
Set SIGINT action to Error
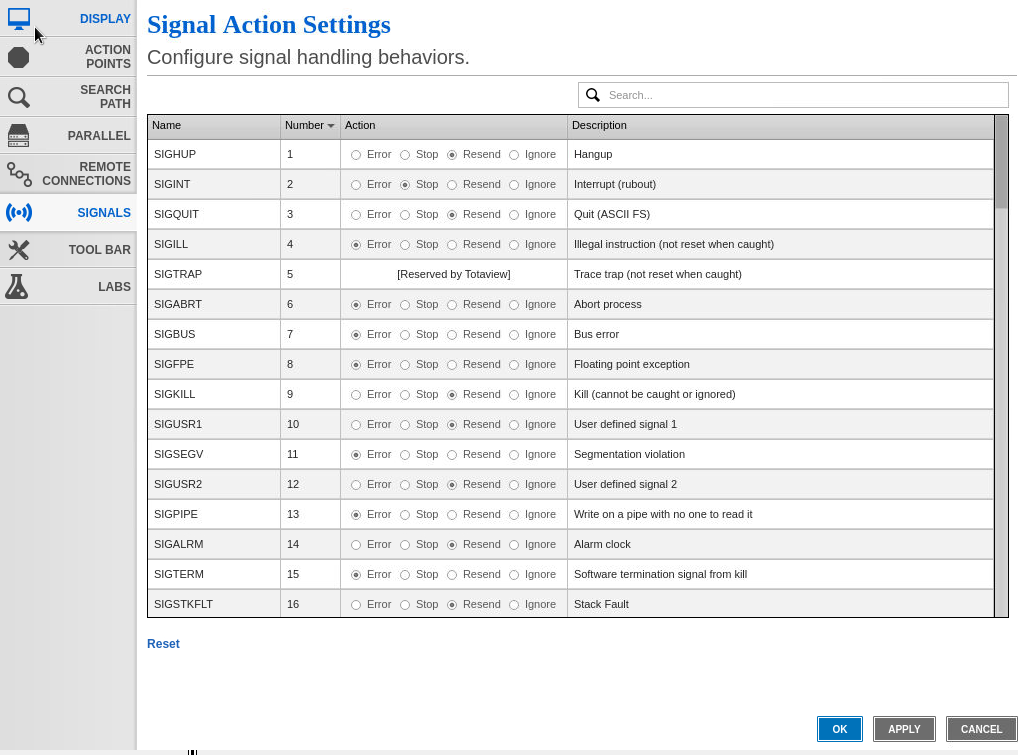point(356,185)
